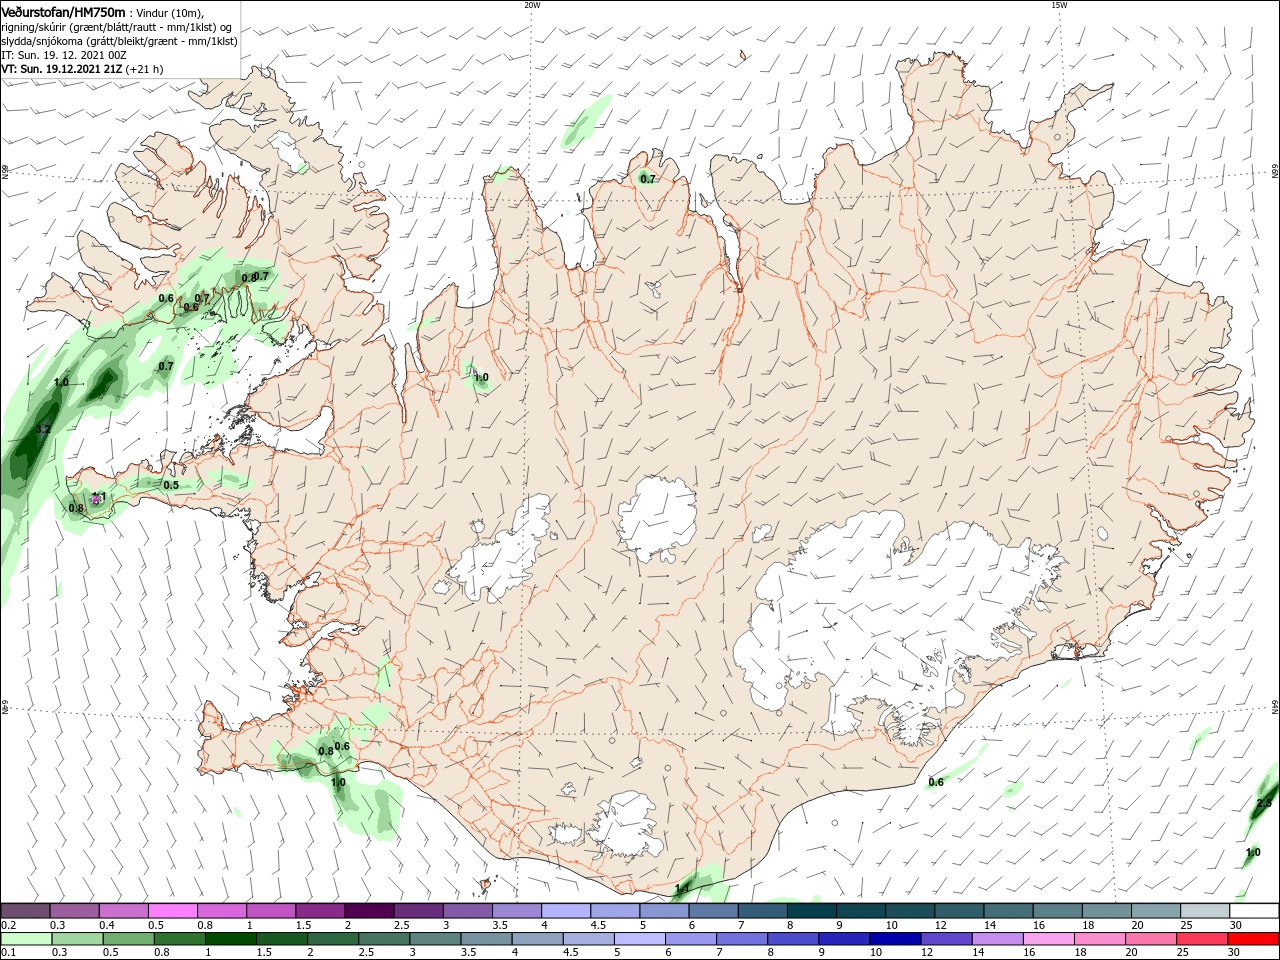The width and height of the screenshot is (1280, 960).
Task: Pick the blue swatch labeled 8 in lower row
Action: [x=793, y=939]
